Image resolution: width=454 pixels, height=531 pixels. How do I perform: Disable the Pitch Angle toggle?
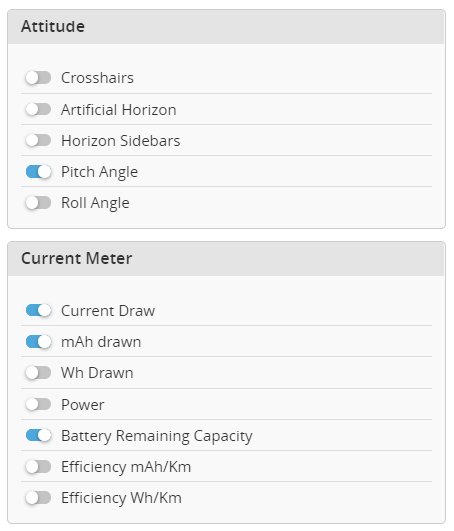click(x=38, y=172)
